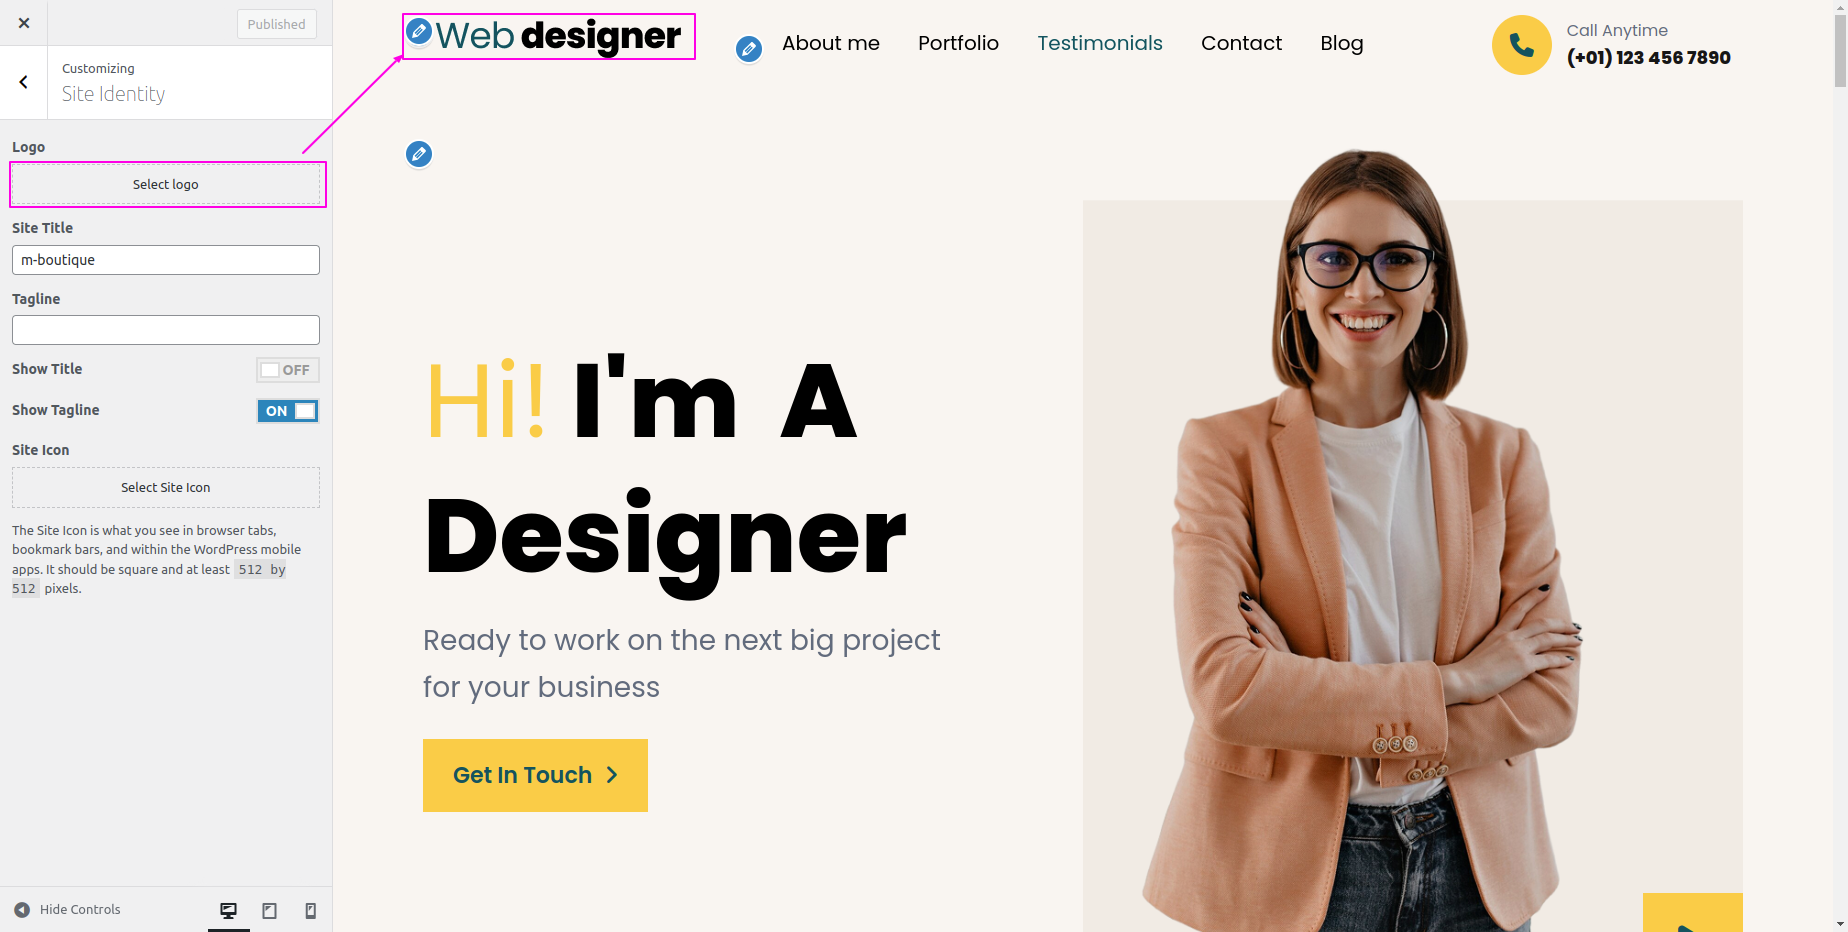Click the Get In Touch button
Image resolution: width=1848 pixels, height=932 pixels.
pos(535,775)
